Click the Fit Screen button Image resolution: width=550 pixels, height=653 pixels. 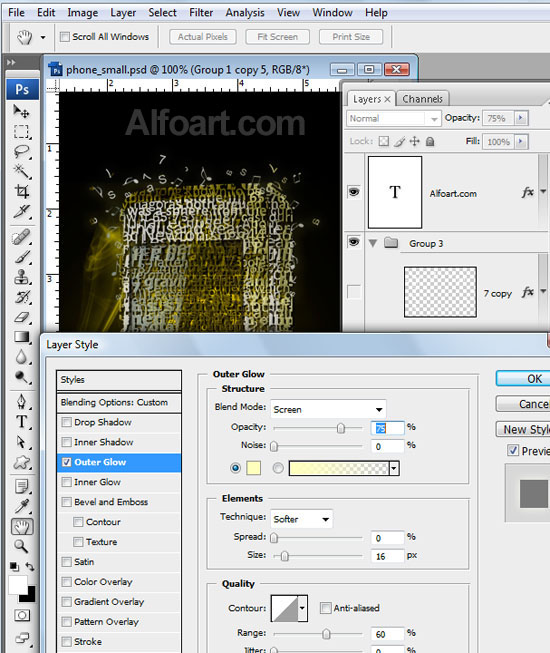(x=277, y=37)
